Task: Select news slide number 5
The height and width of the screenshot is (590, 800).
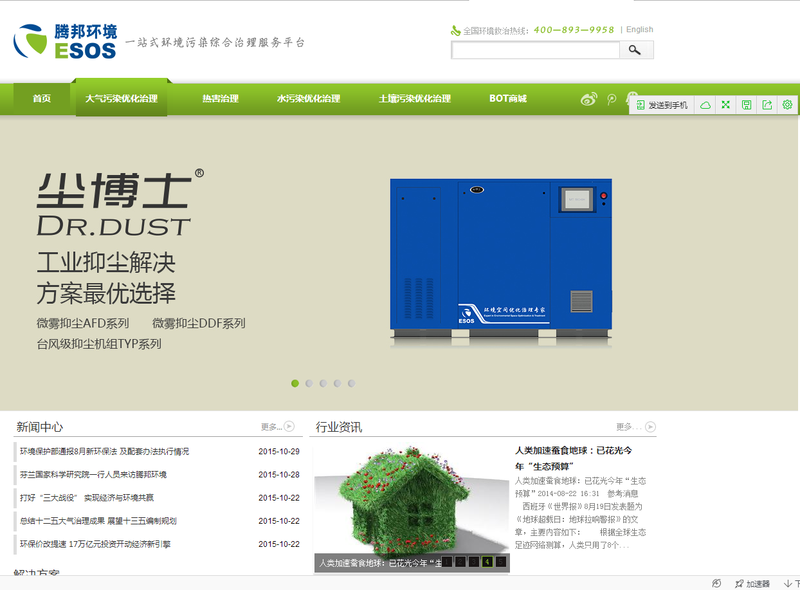Action: tap(501, 562)
